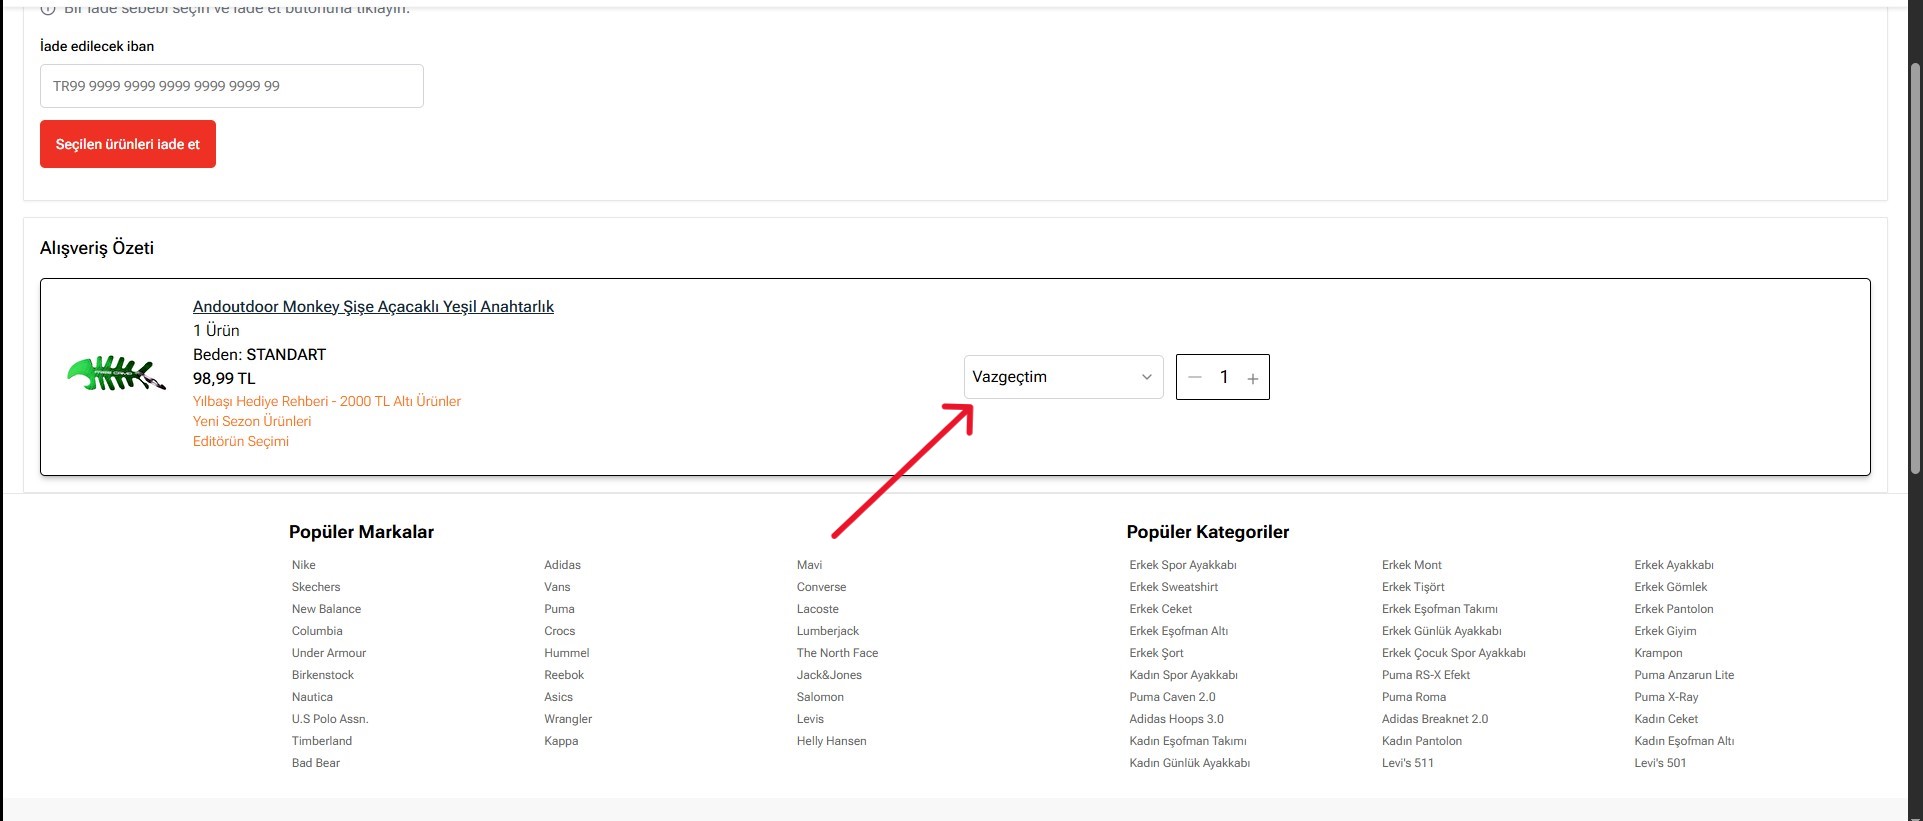The image size is (1923, 821).
Task: Open the Yılbaşı Hediye Rehberi campaign link
Action: click(x=327, y=401)
